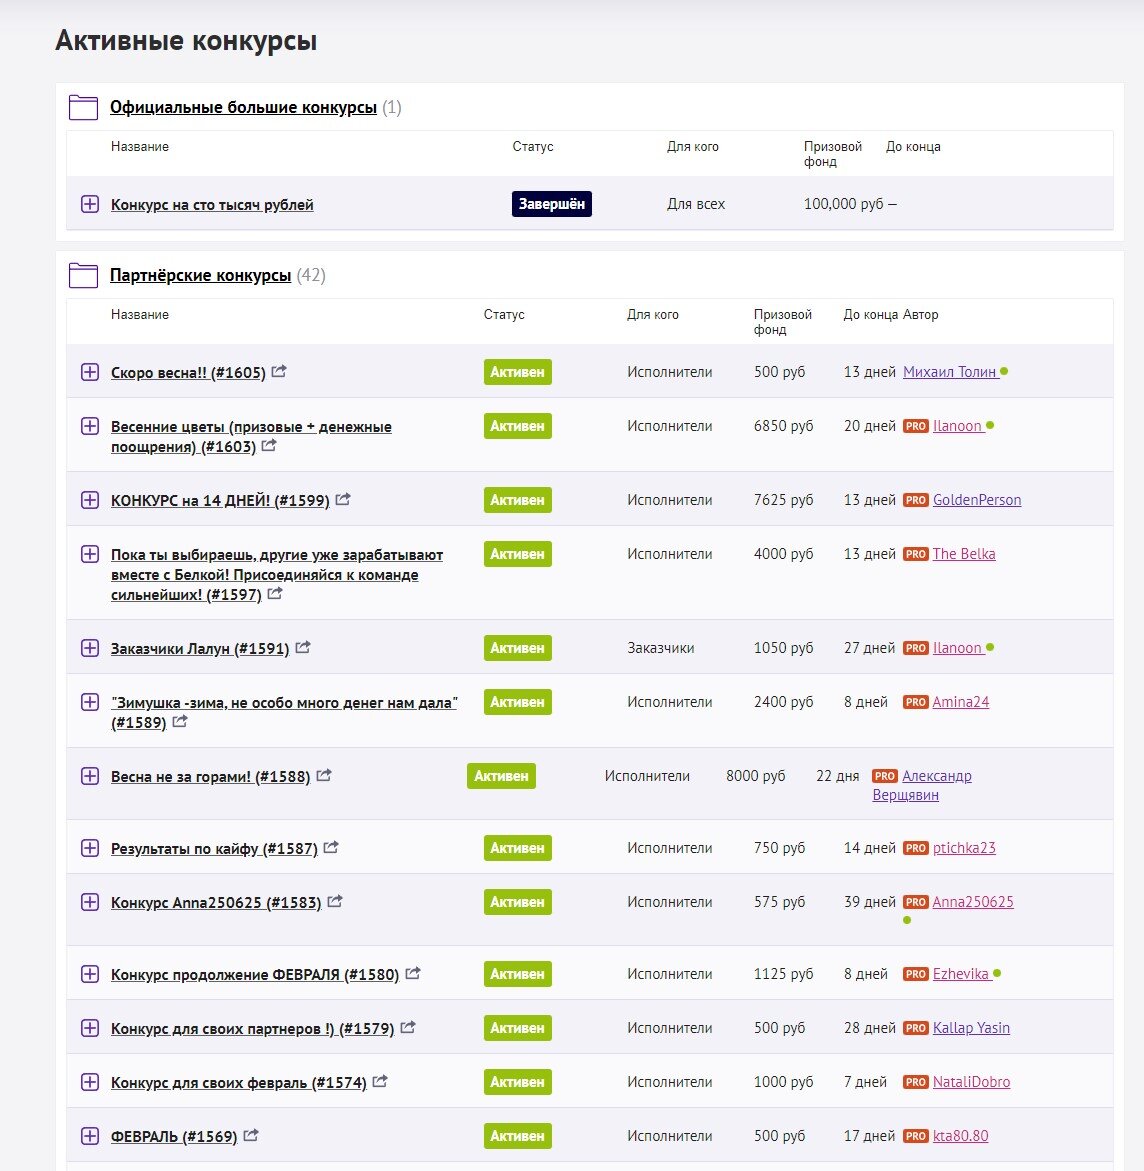The image size is (1144, 1171).
Task: Click folder icon of Партнёрские конкурсы
Action: pyautogui.click(x=83, y=275)
